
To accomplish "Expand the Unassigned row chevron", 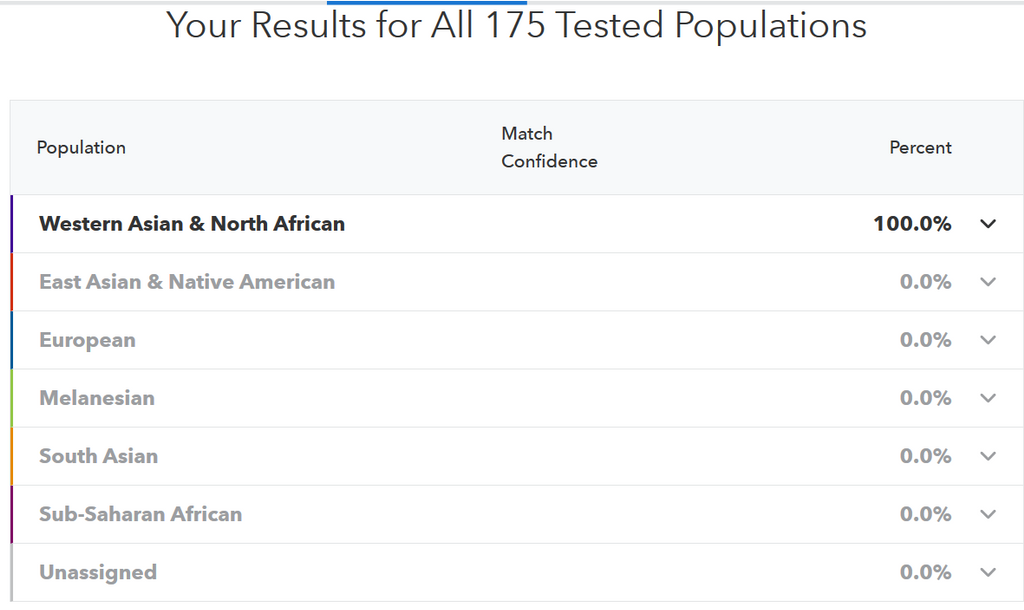I will coord(988,572).
